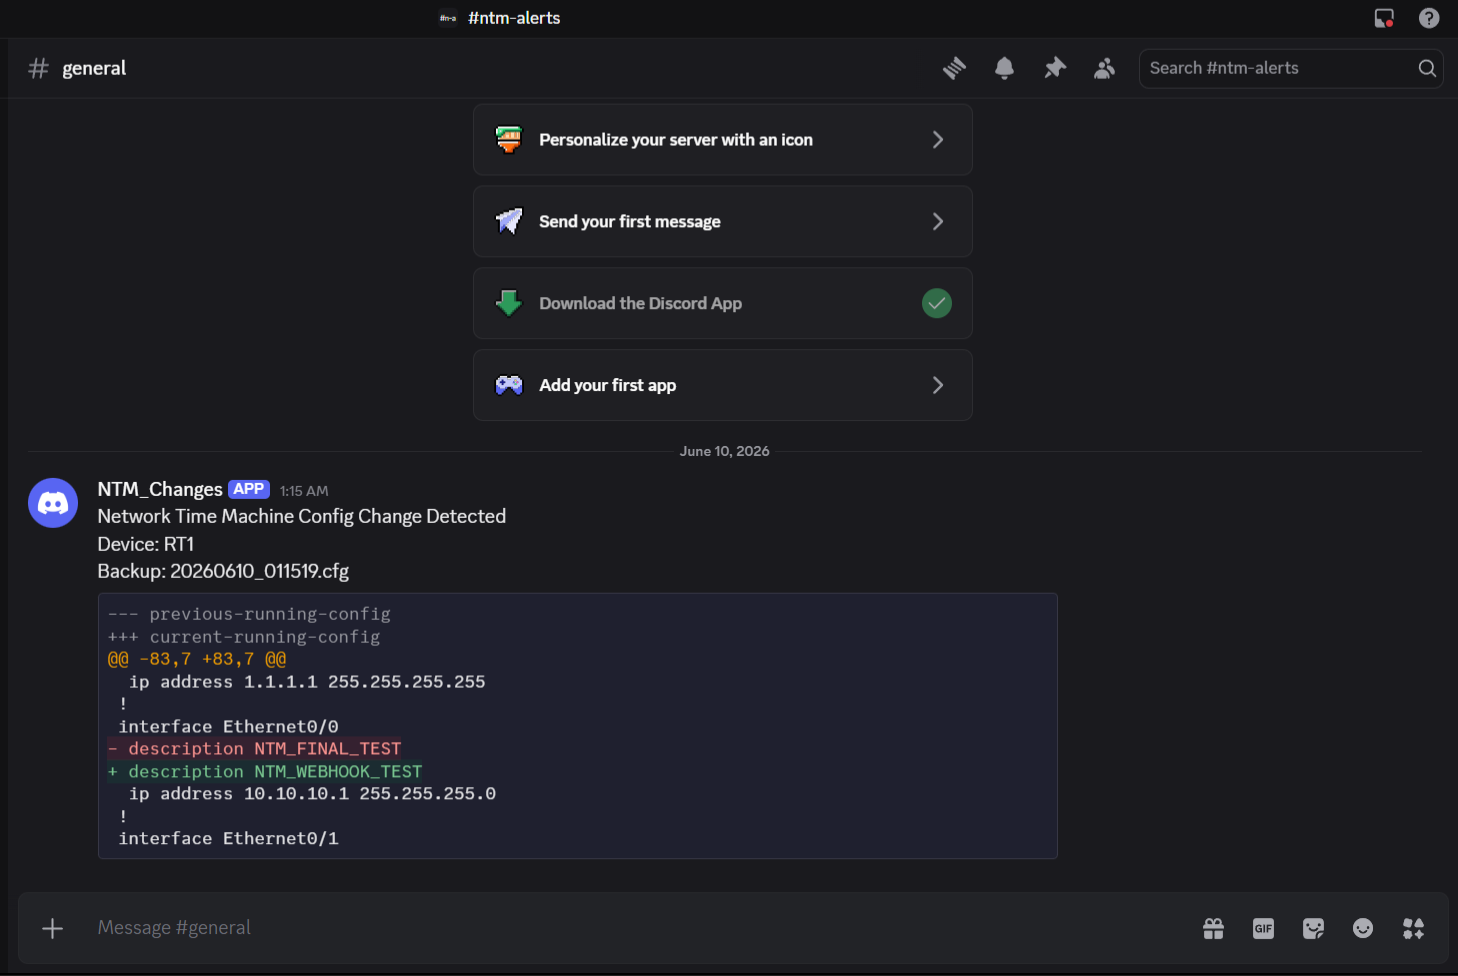
Task: Open the inbox icon at top right
Action: tap(1384, 18)
